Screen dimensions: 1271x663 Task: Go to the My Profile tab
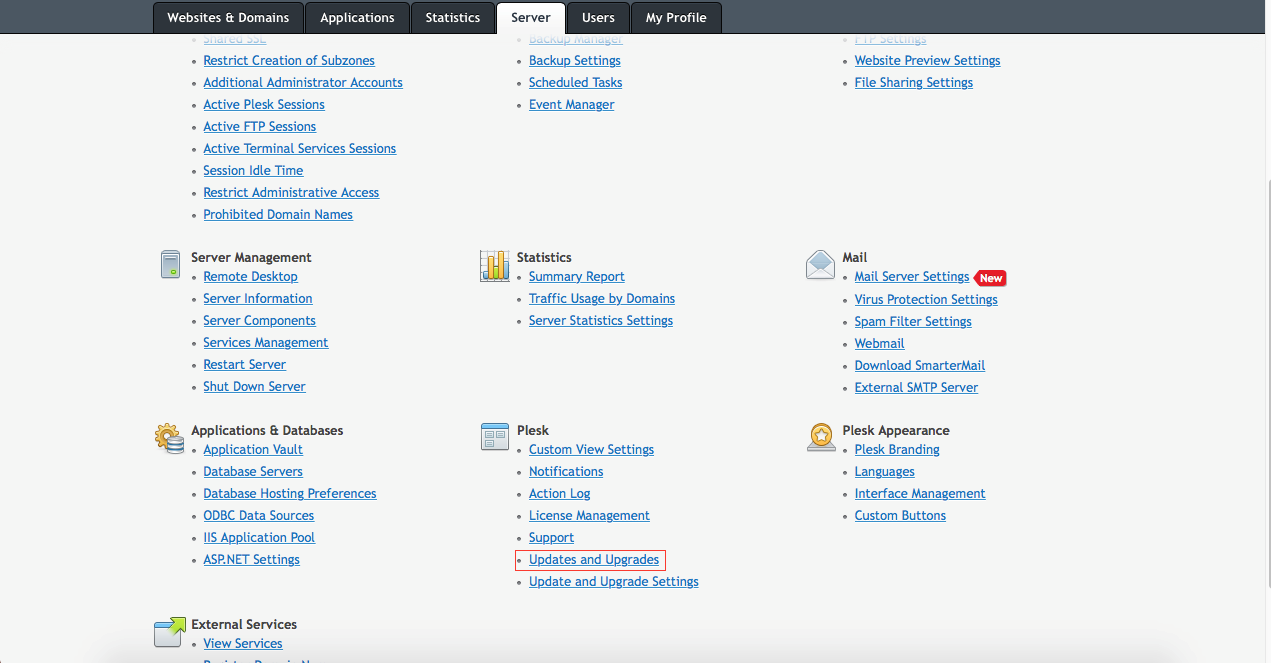click(x=676, y=17)
